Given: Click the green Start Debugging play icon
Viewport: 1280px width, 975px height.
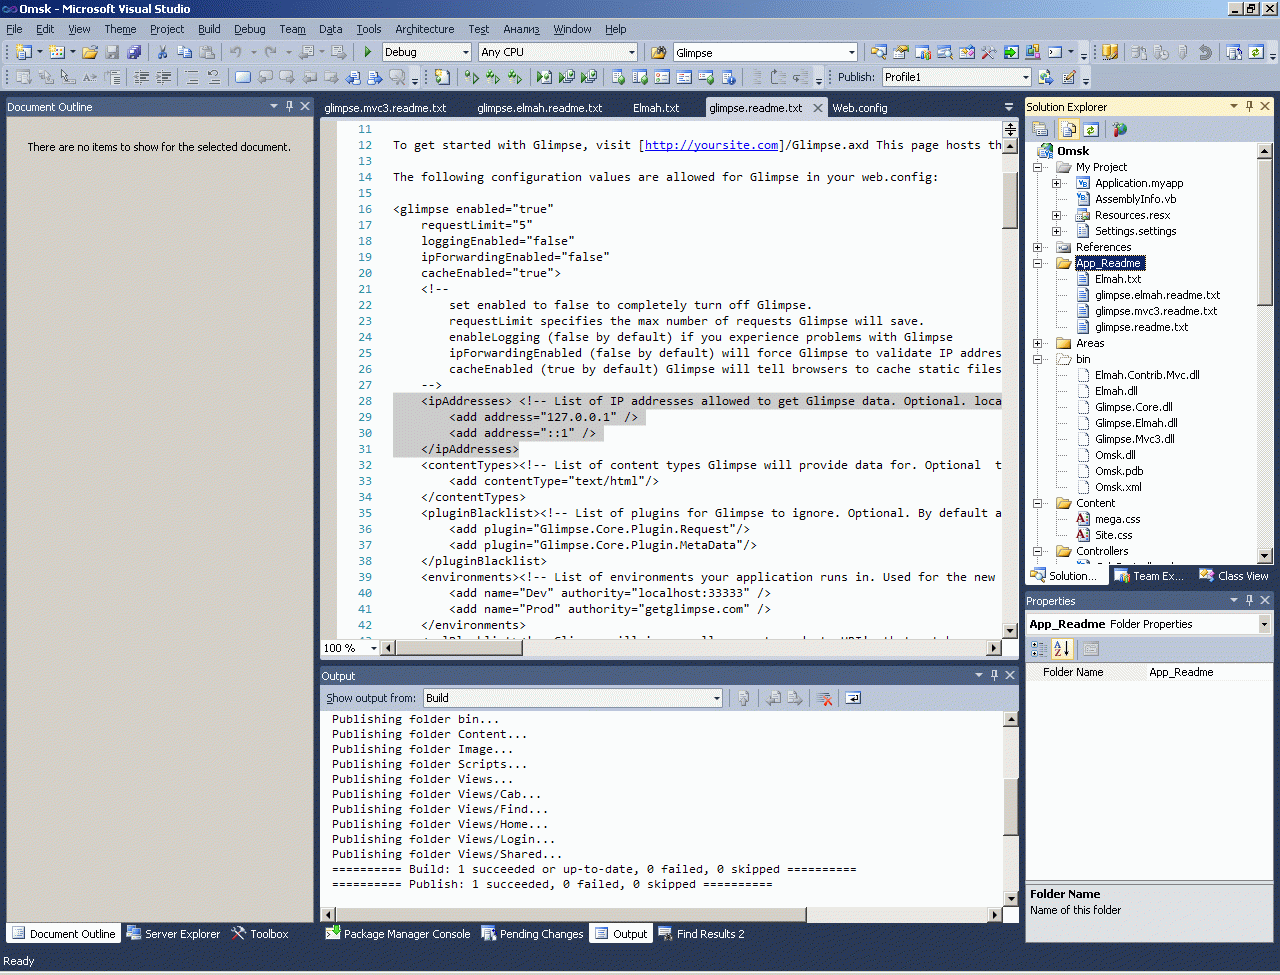Looking at the screenshot, I should (368, 52).
